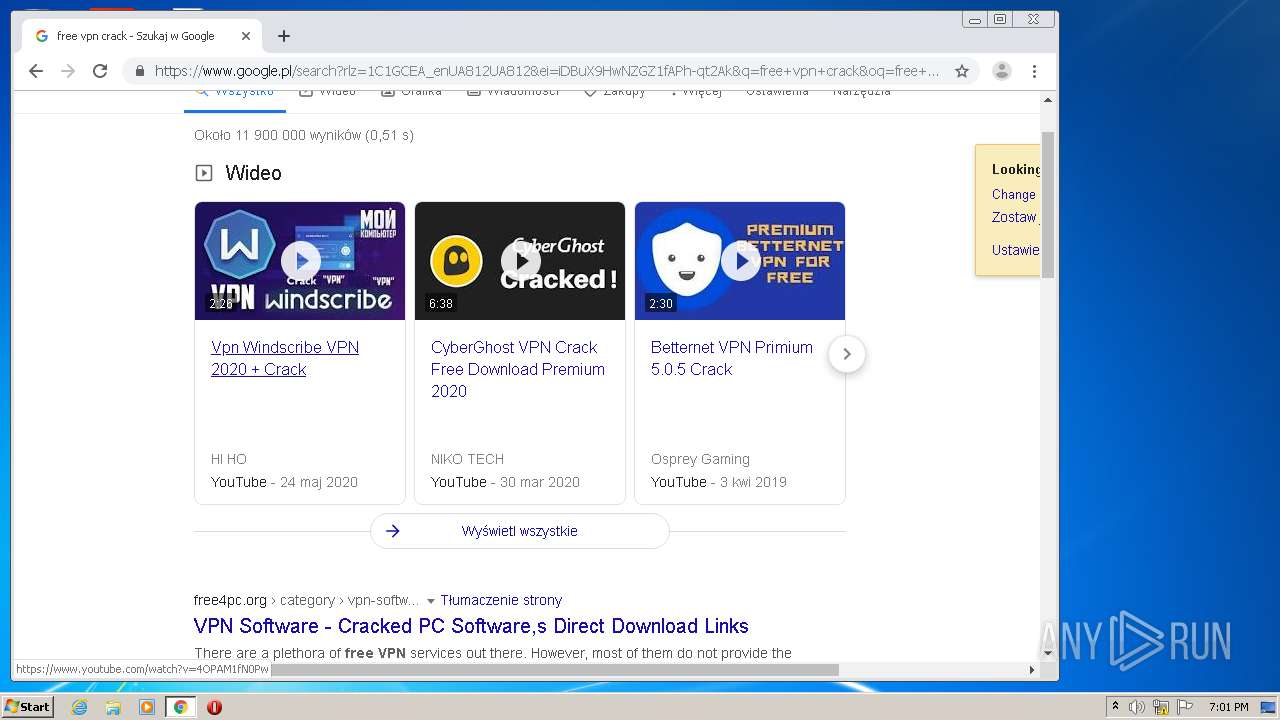Click the vertical scrollbar thumb
Viewport: 1280px width, 720px height.
1048,205
